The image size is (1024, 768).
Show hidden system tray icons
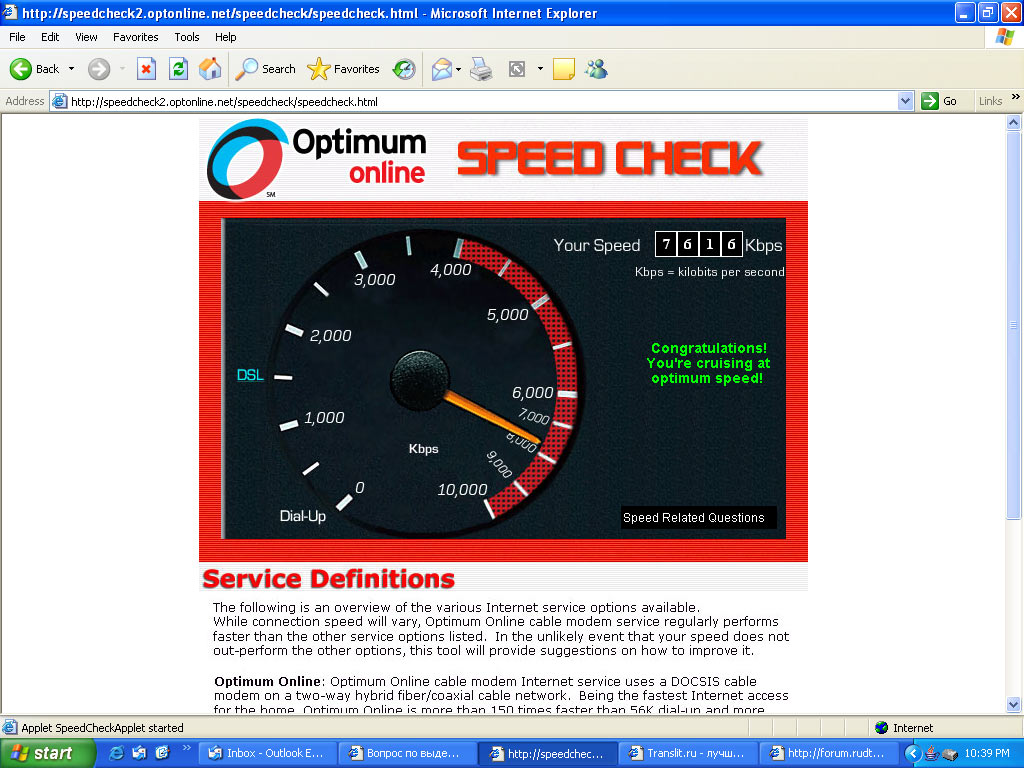click(x=912, y=753)
